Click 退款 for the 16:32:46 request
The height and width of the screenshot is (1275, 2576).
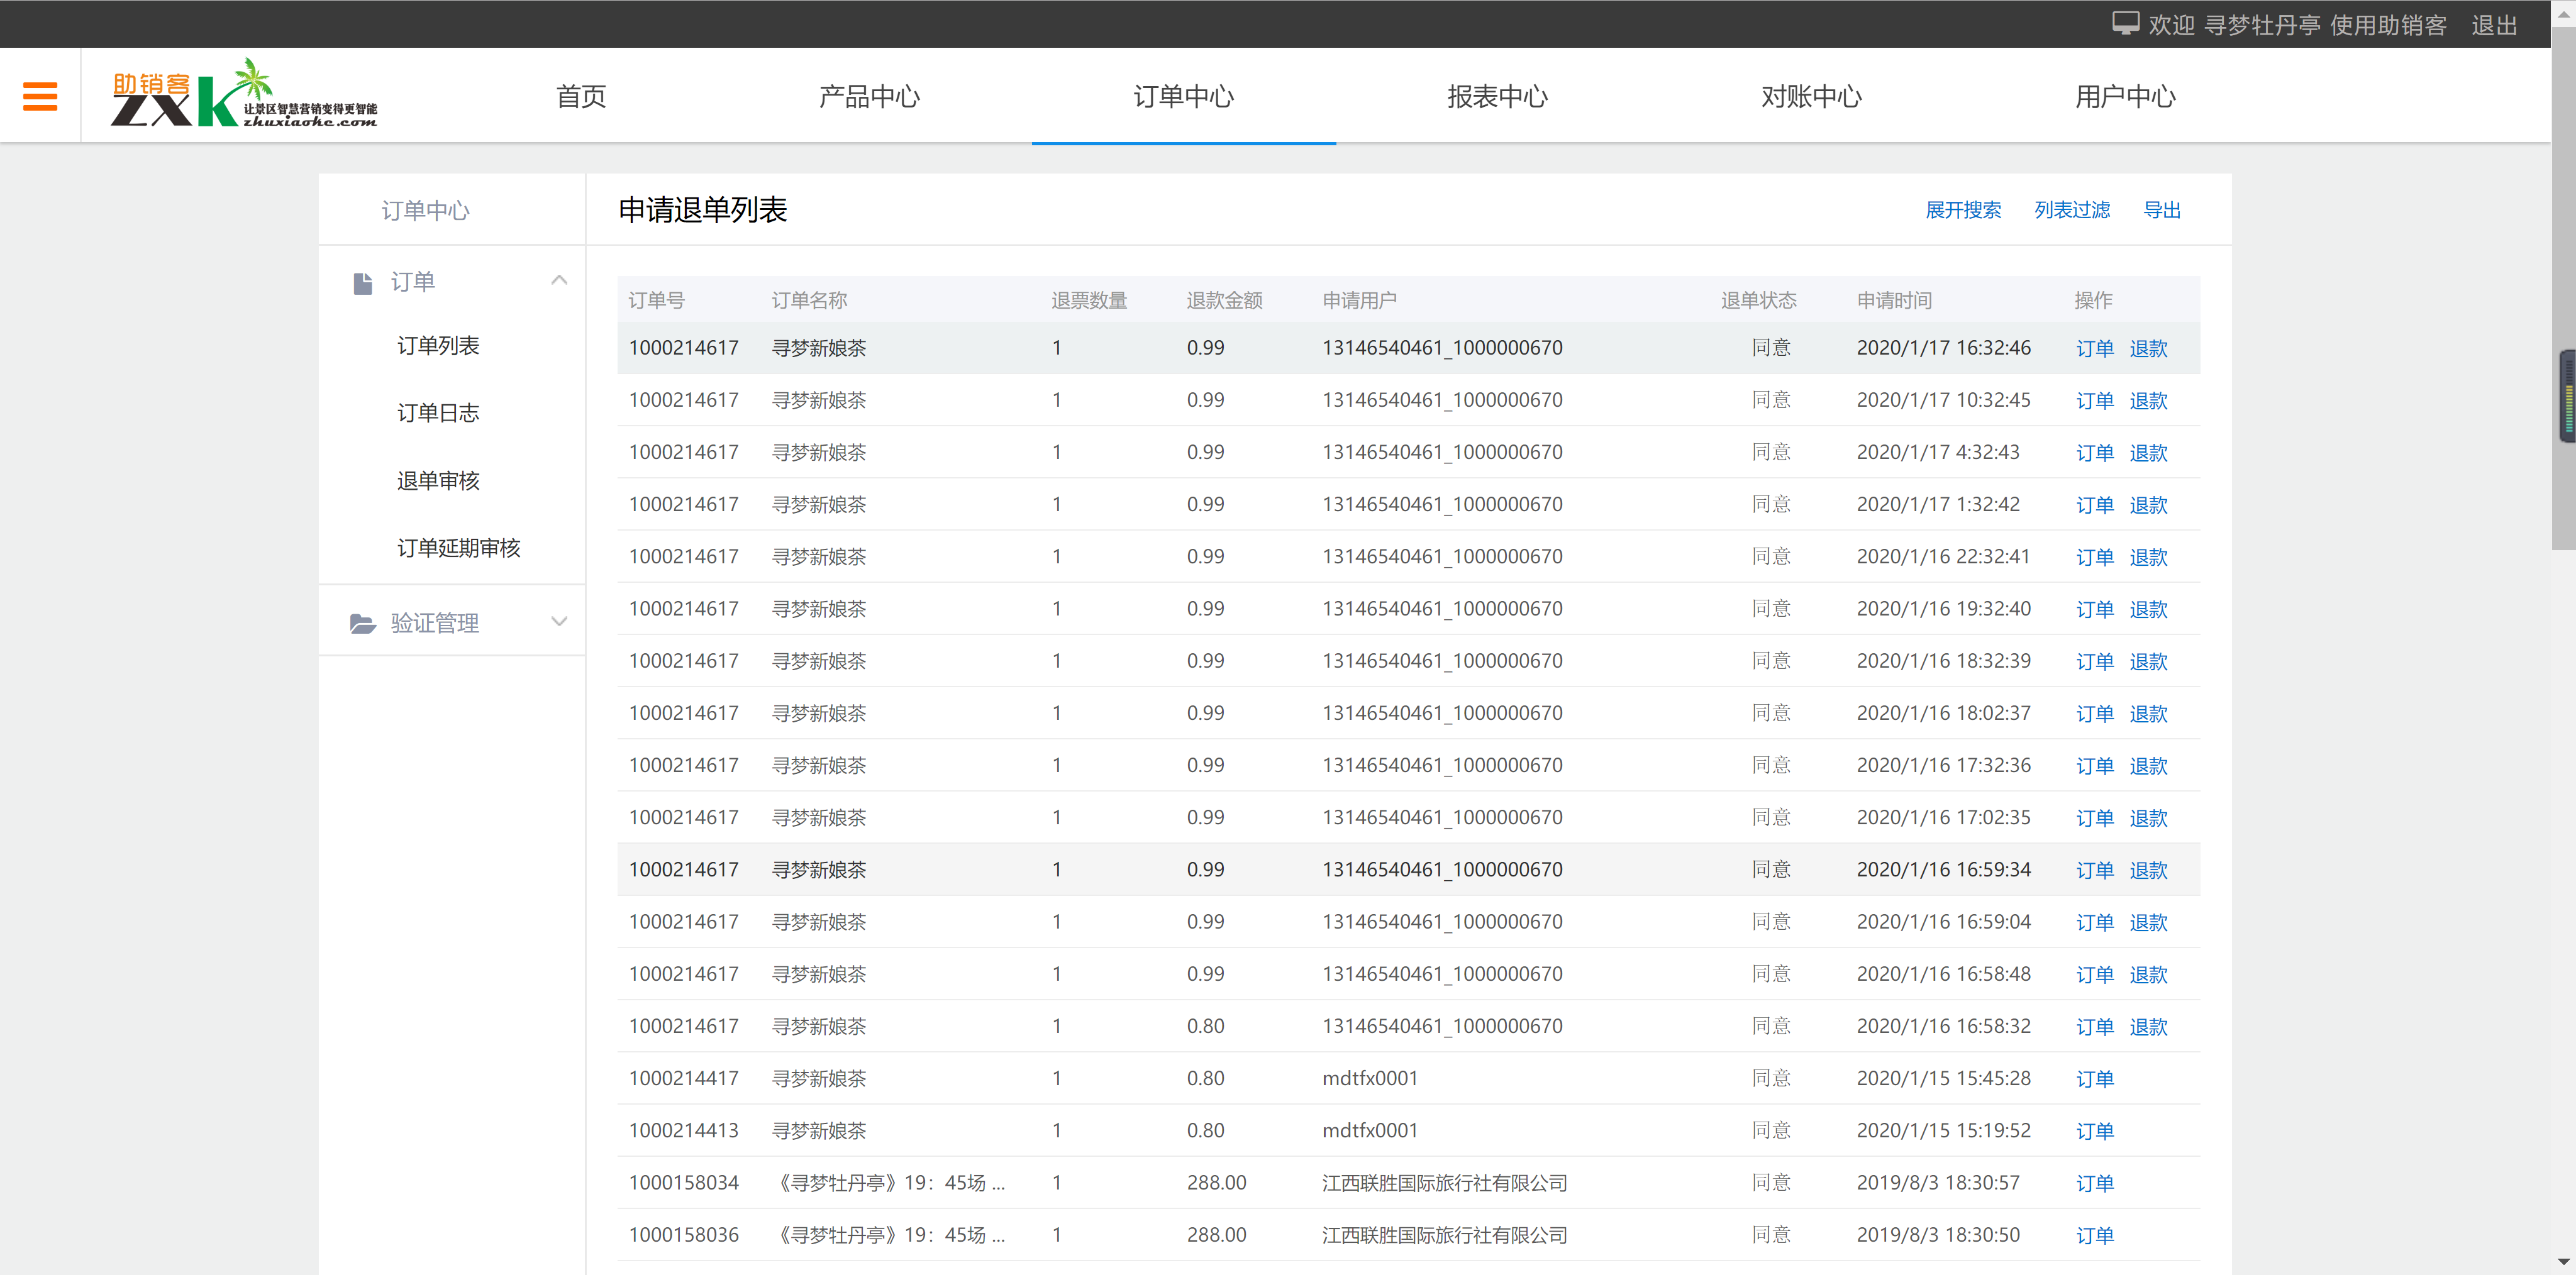pos(2148,349)
